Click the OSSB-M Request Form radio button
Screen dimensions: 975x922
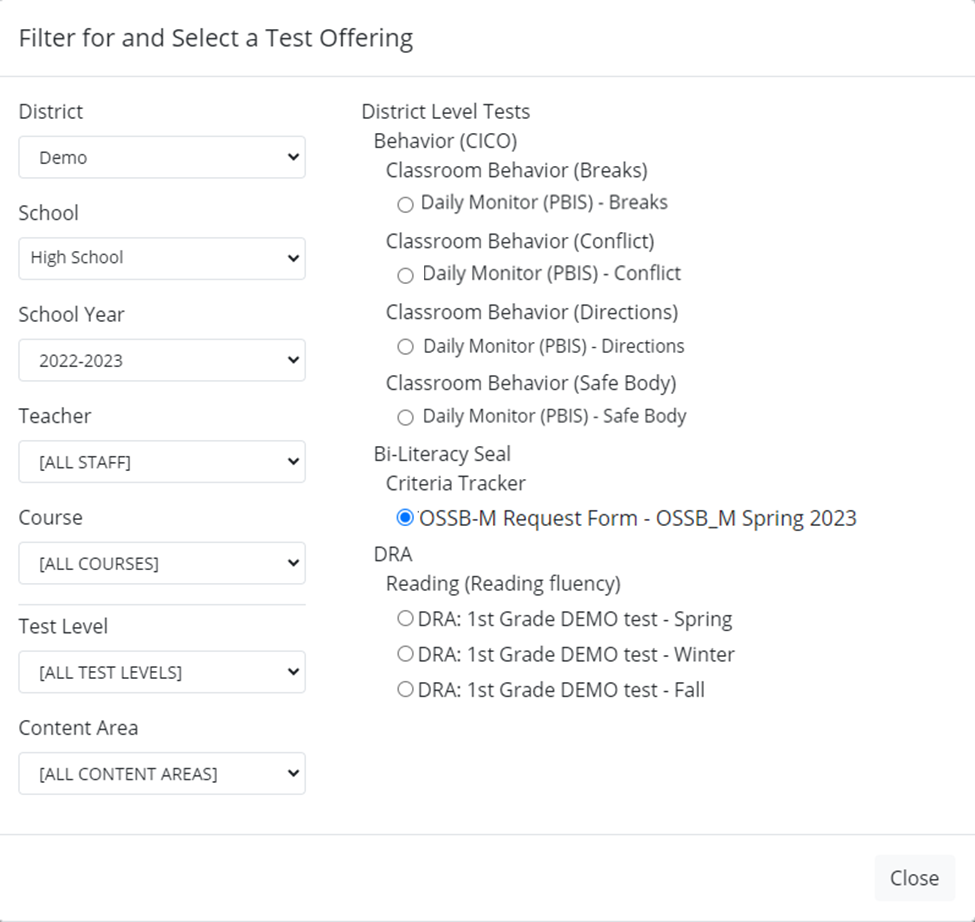(405, 518)
